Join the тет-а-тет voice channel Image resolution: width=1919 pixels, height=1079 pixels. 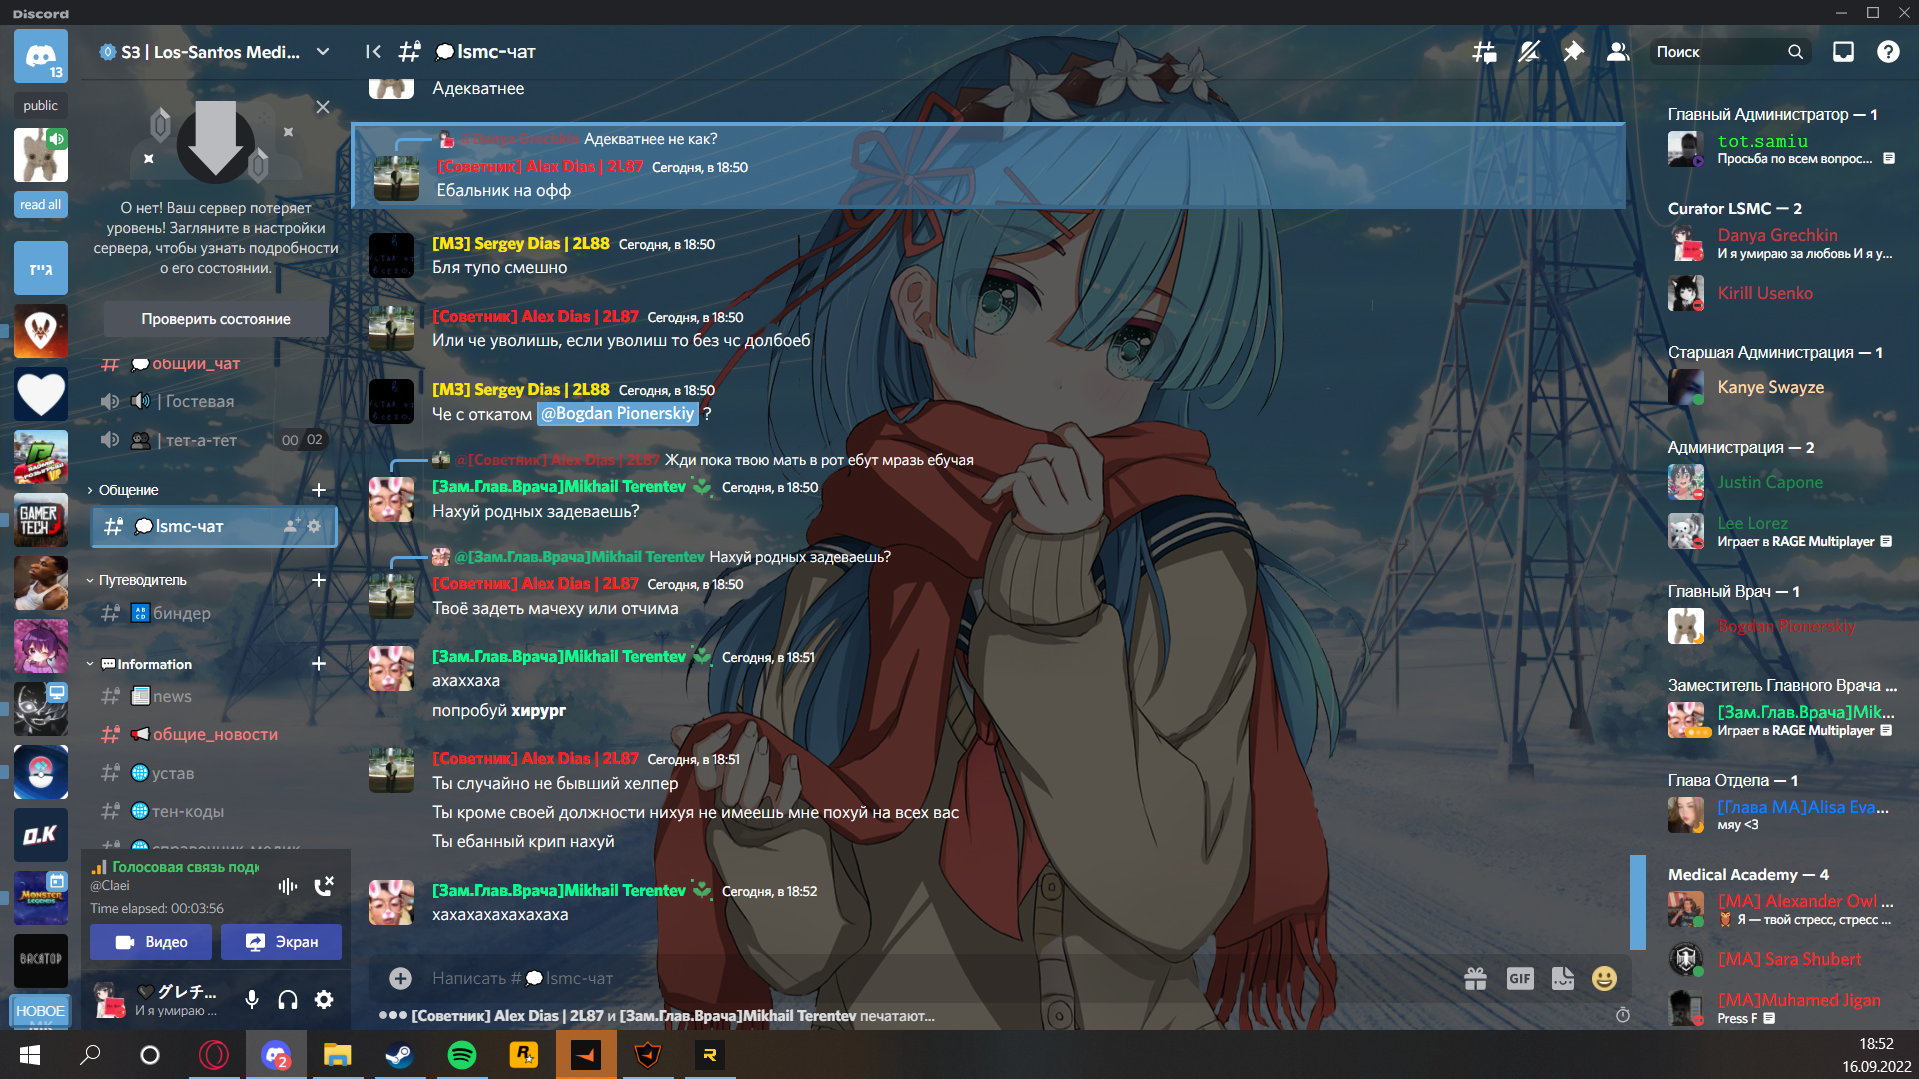(186, 440)
